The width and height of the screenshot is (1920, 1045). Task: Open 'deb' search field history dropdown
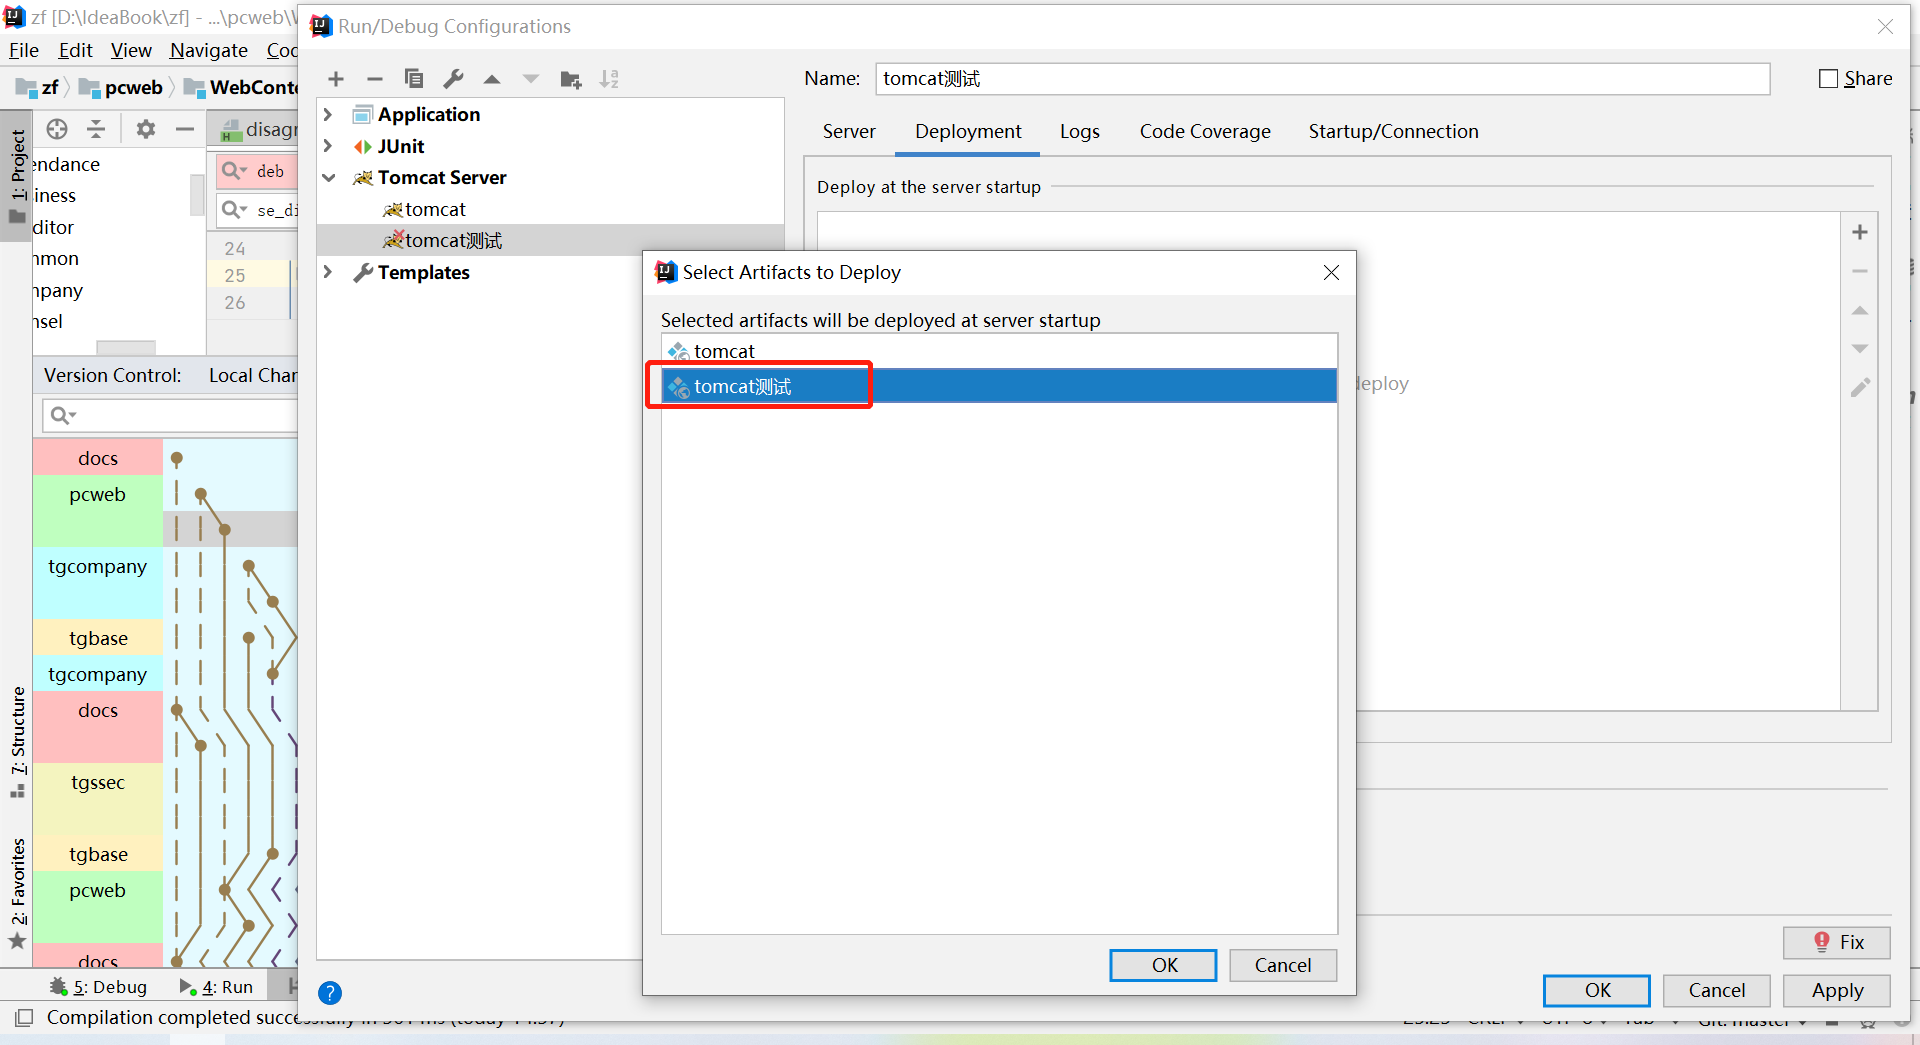point(234,171)
